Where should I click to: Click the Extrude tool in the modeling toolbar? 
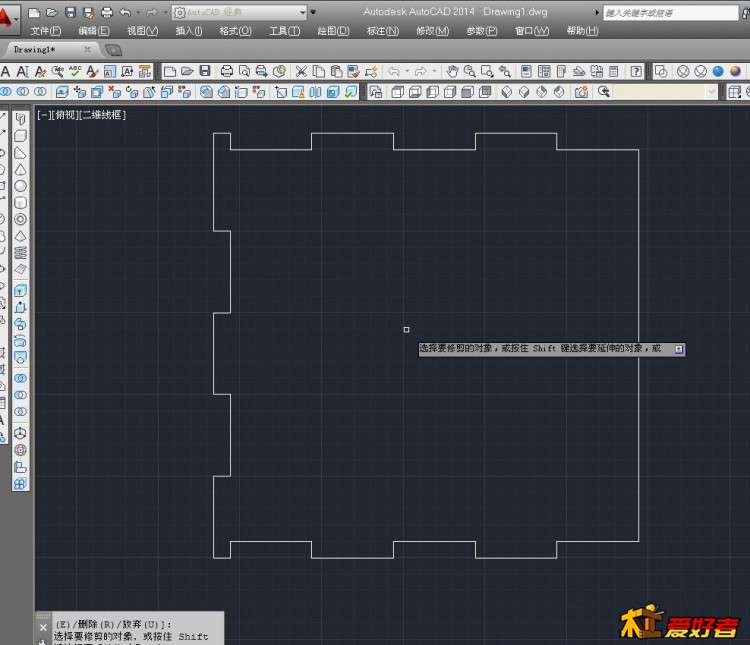pos(20,290)
